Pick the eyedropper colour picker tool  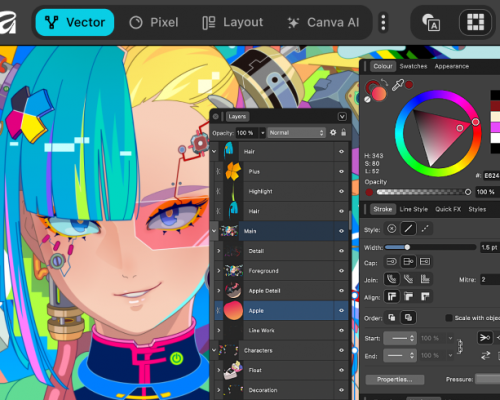[x=397, y=85]
